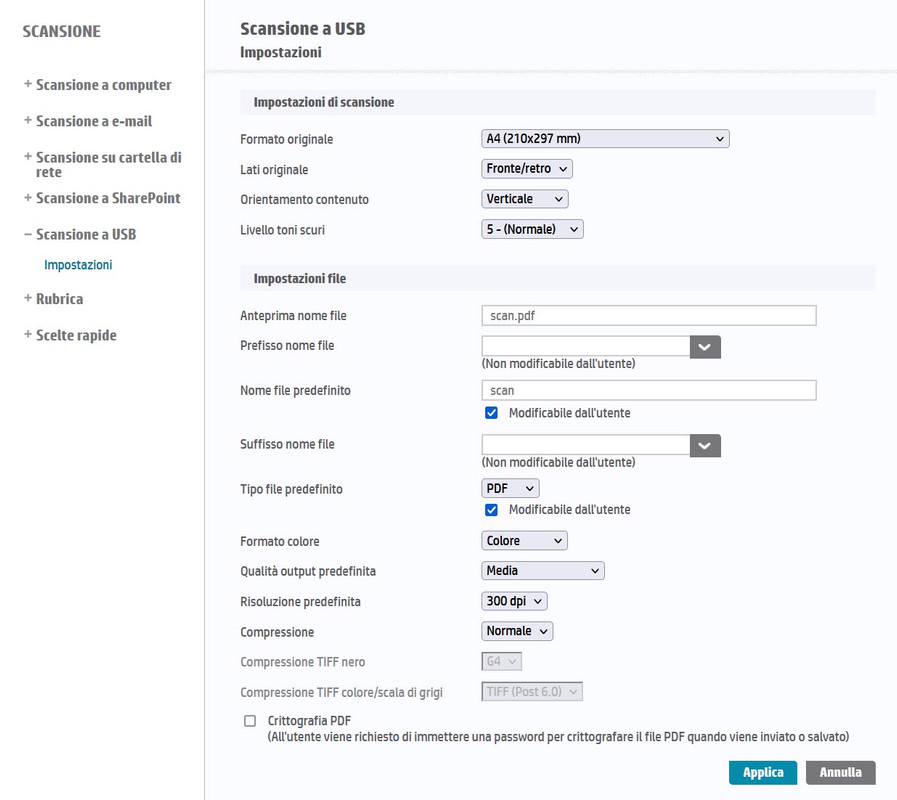Open the Lati originale Fronte/retro dropdown

point(526,169)
